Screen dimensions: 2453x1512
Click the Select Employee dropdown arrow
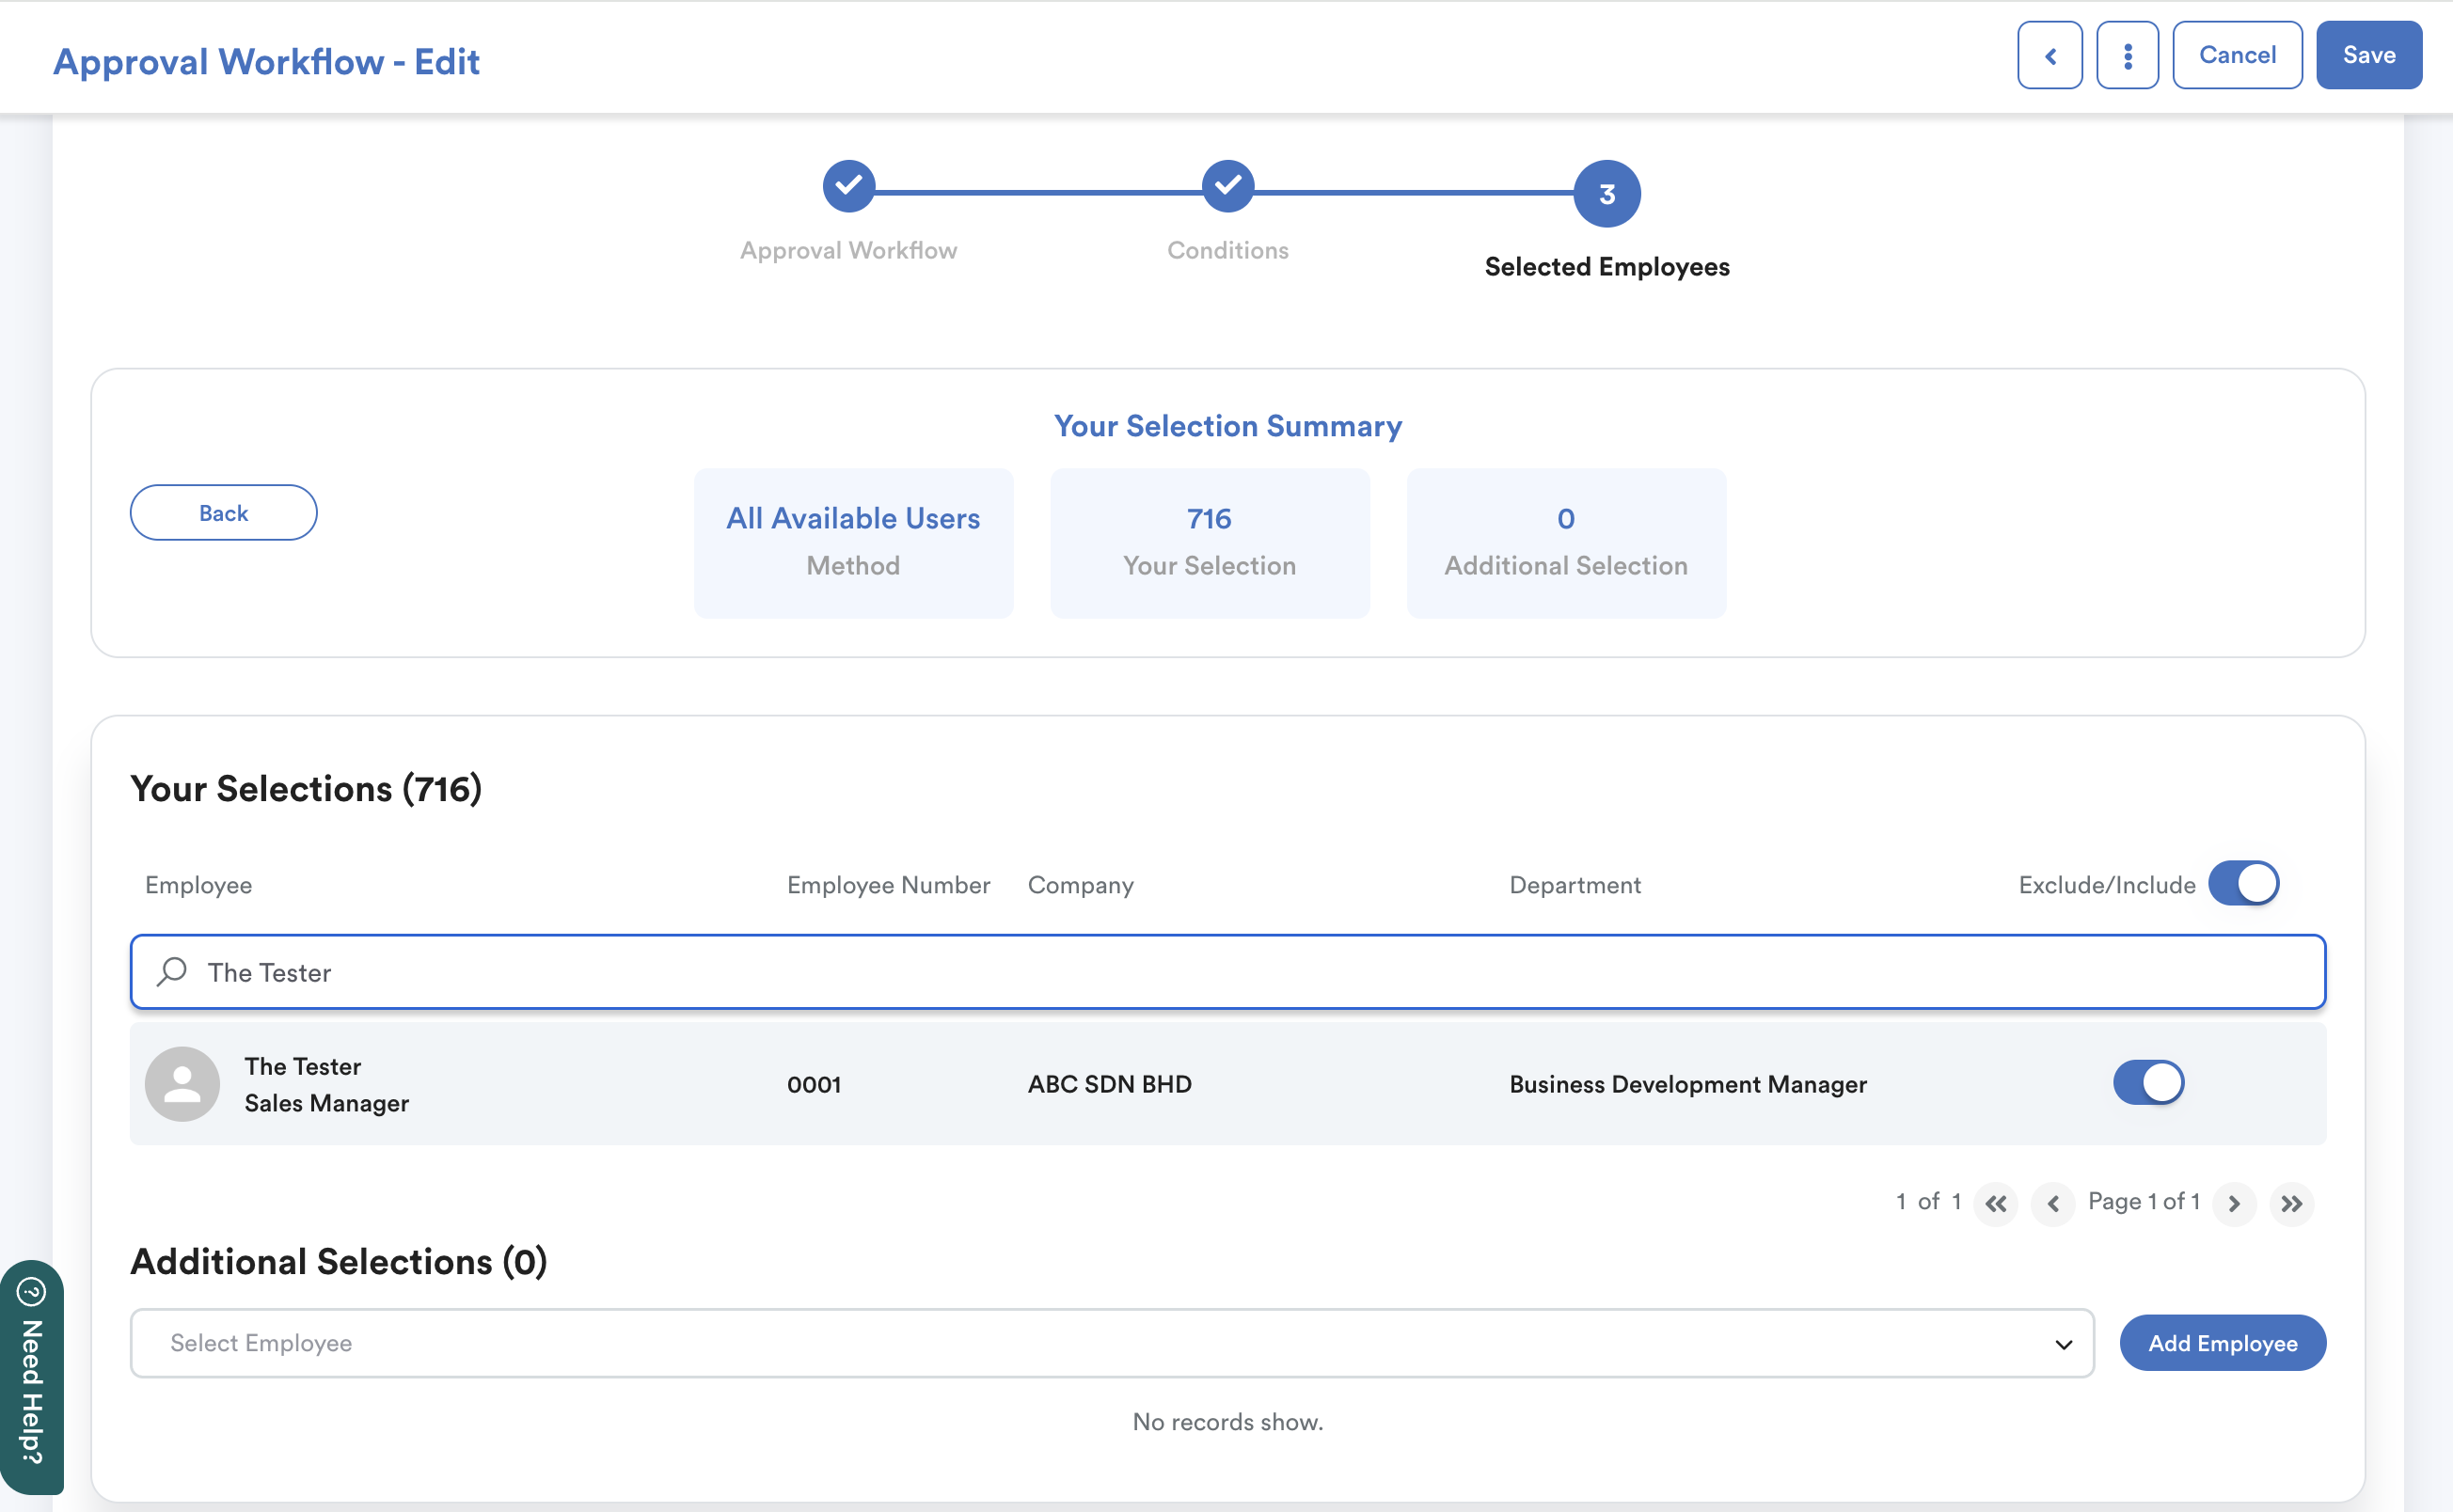[2063, 1344]
